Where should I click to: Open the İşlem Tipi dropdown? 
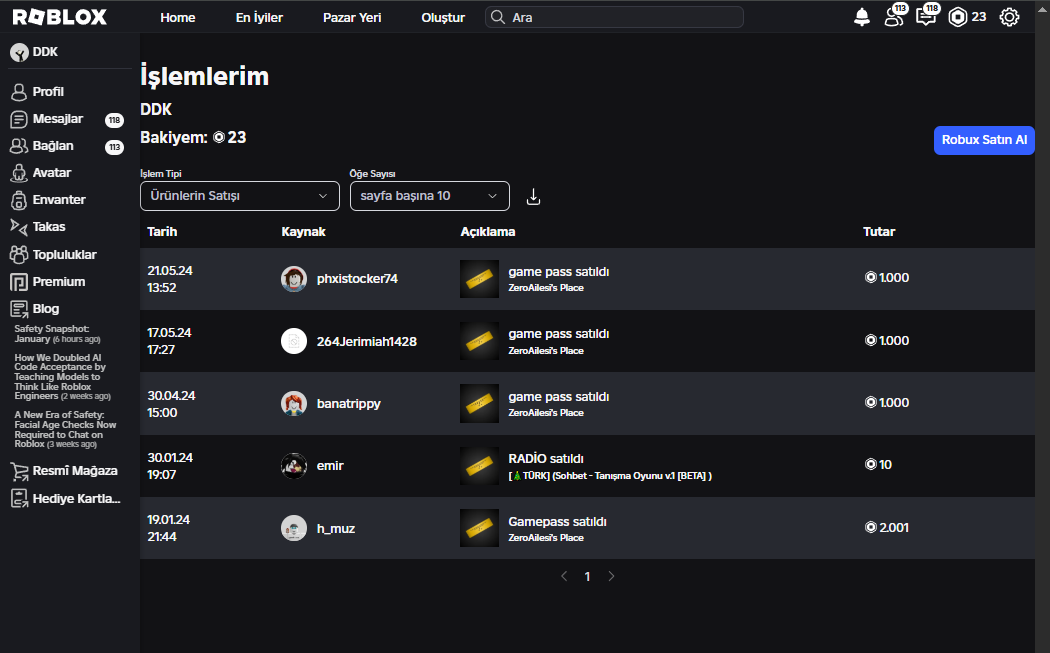[240, 196]
